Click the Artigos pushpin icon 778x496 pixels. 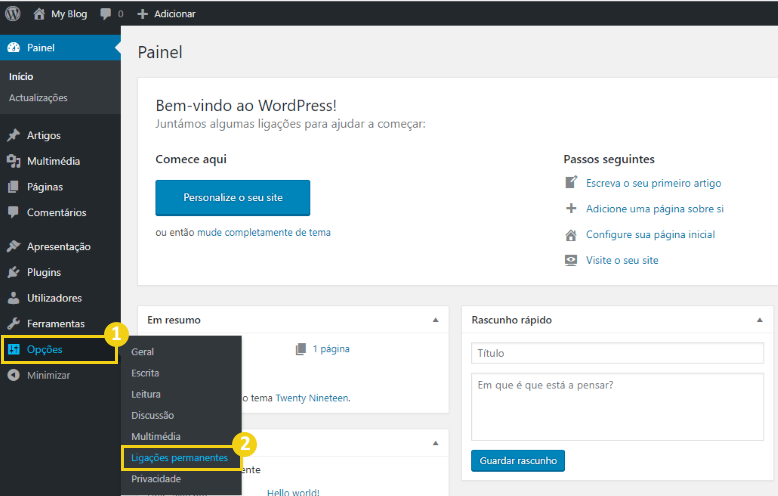point(14,135)
